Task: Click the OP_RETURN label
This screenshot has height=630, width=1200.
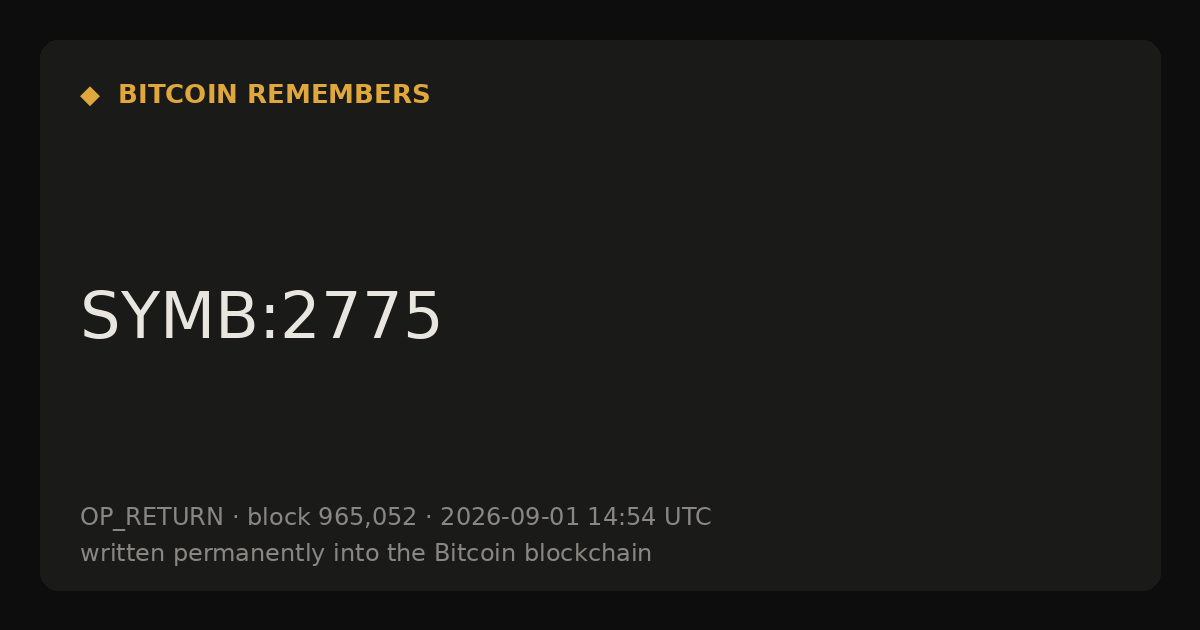Action: click(152, 518)
